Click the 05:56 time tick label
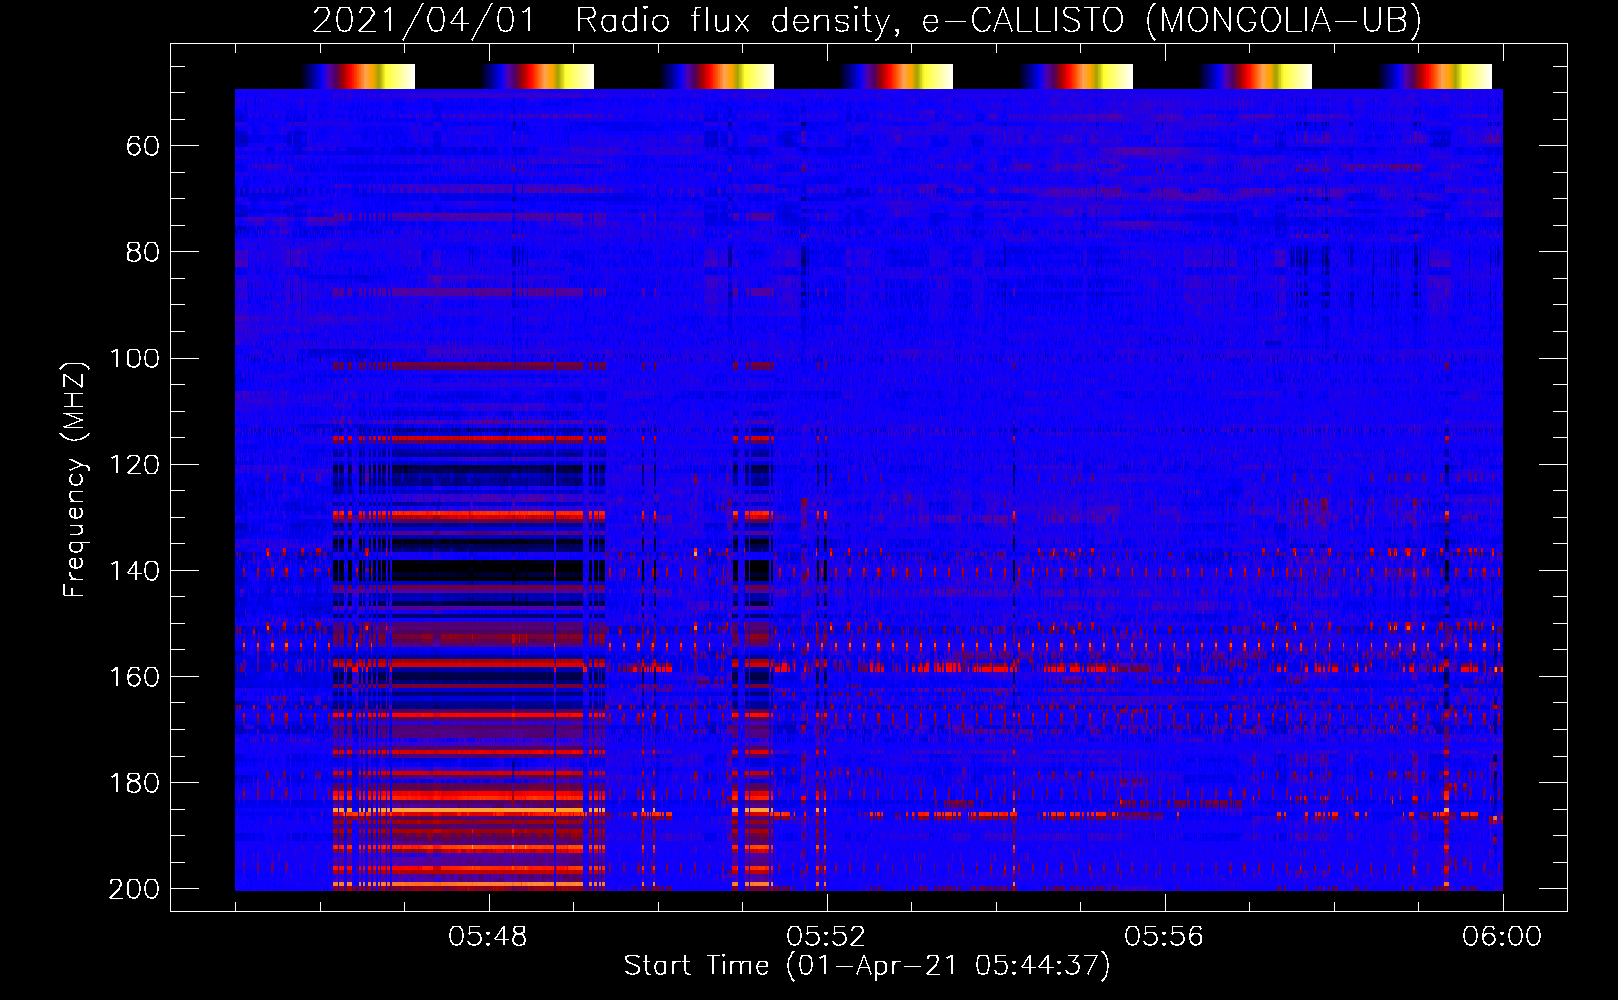This screenshot has width=1618, height=1000. tap(1164, 937)
